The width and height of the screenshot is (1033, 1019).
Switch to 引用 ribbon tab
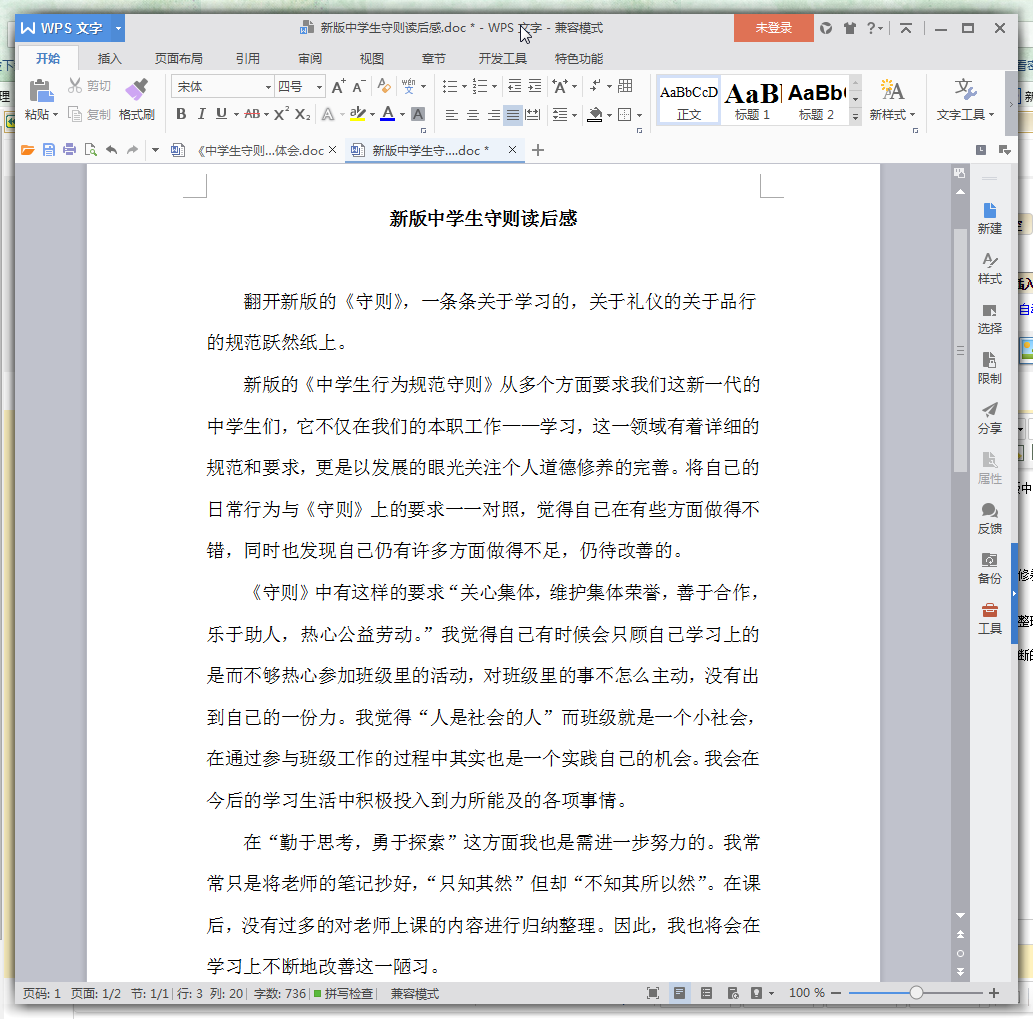[x=248, y=59]
